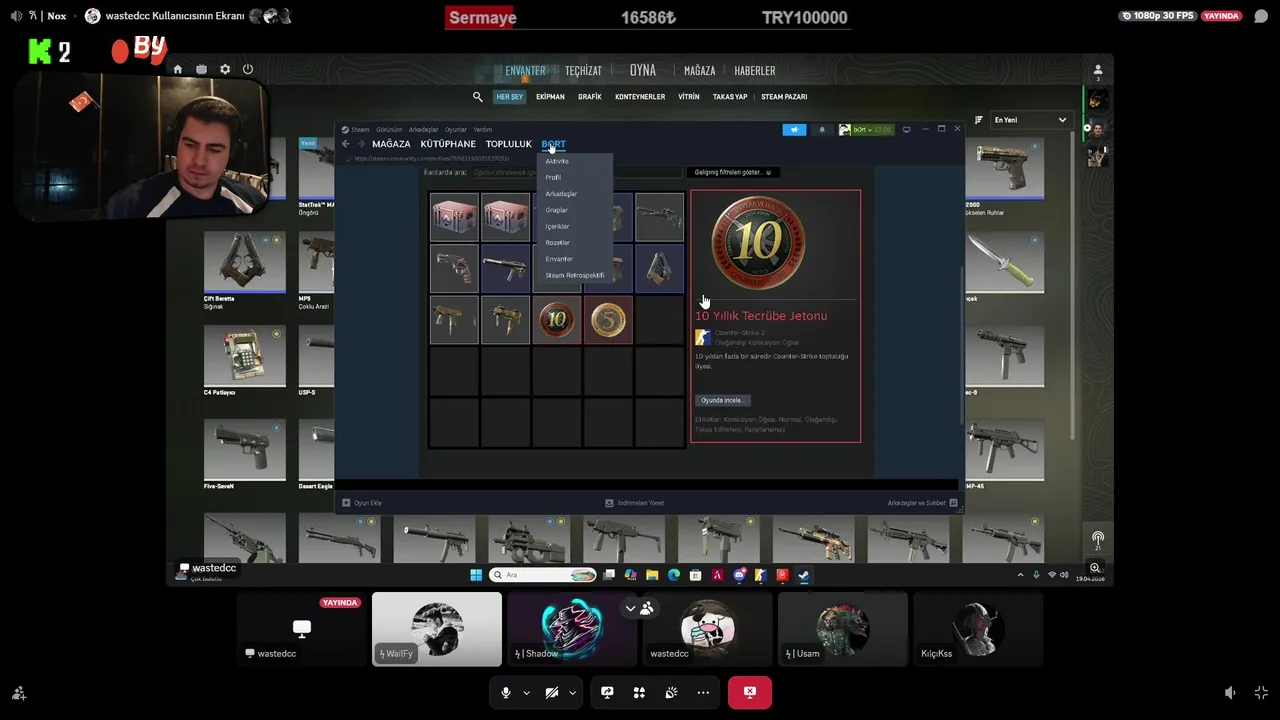
Task: Open KÜTÜPHANE in the Steam window
Action: click(448, 144)
